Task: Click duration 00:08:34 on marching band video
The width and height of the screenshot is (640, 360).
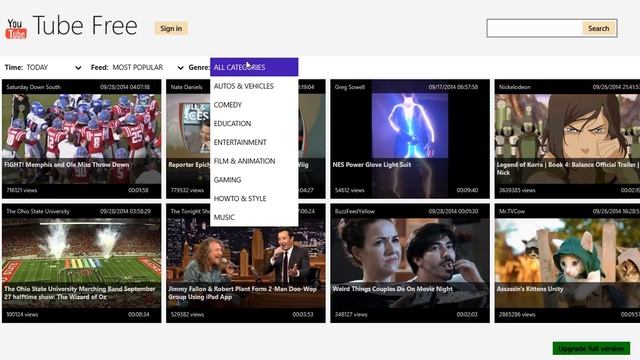Action: 139,315
